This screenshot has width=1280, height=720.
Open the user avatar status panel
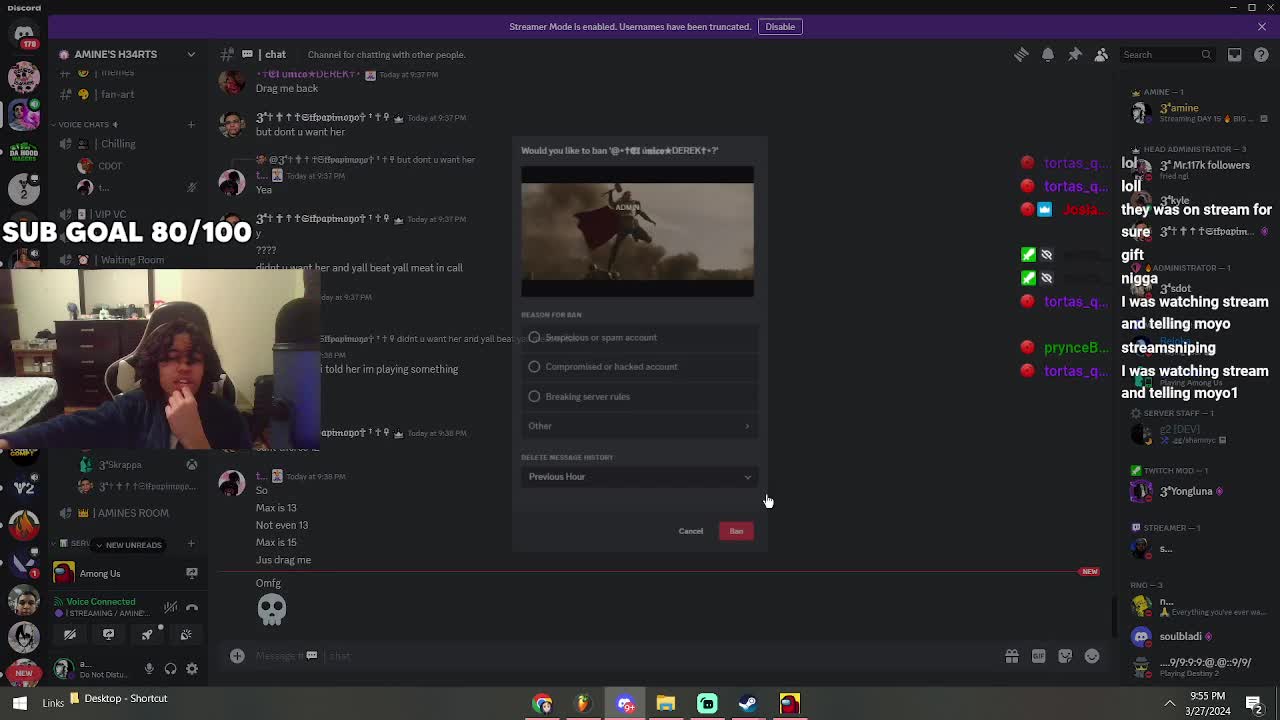(x=63, y=668)
